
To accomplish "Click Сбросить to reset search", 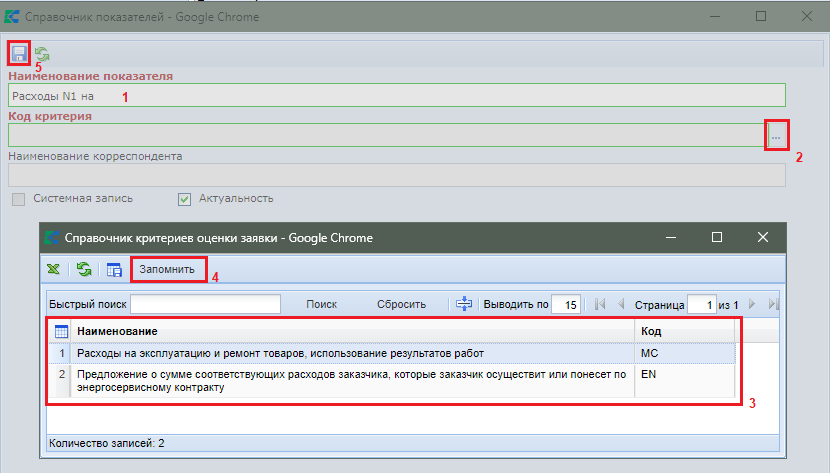I will point(401,304).
